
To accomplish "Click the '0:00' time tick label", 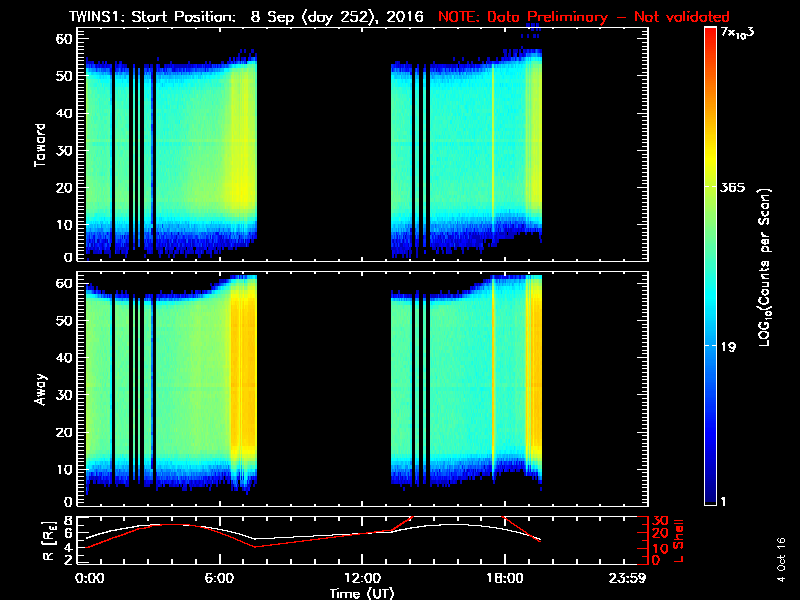I will coord(90,578).
